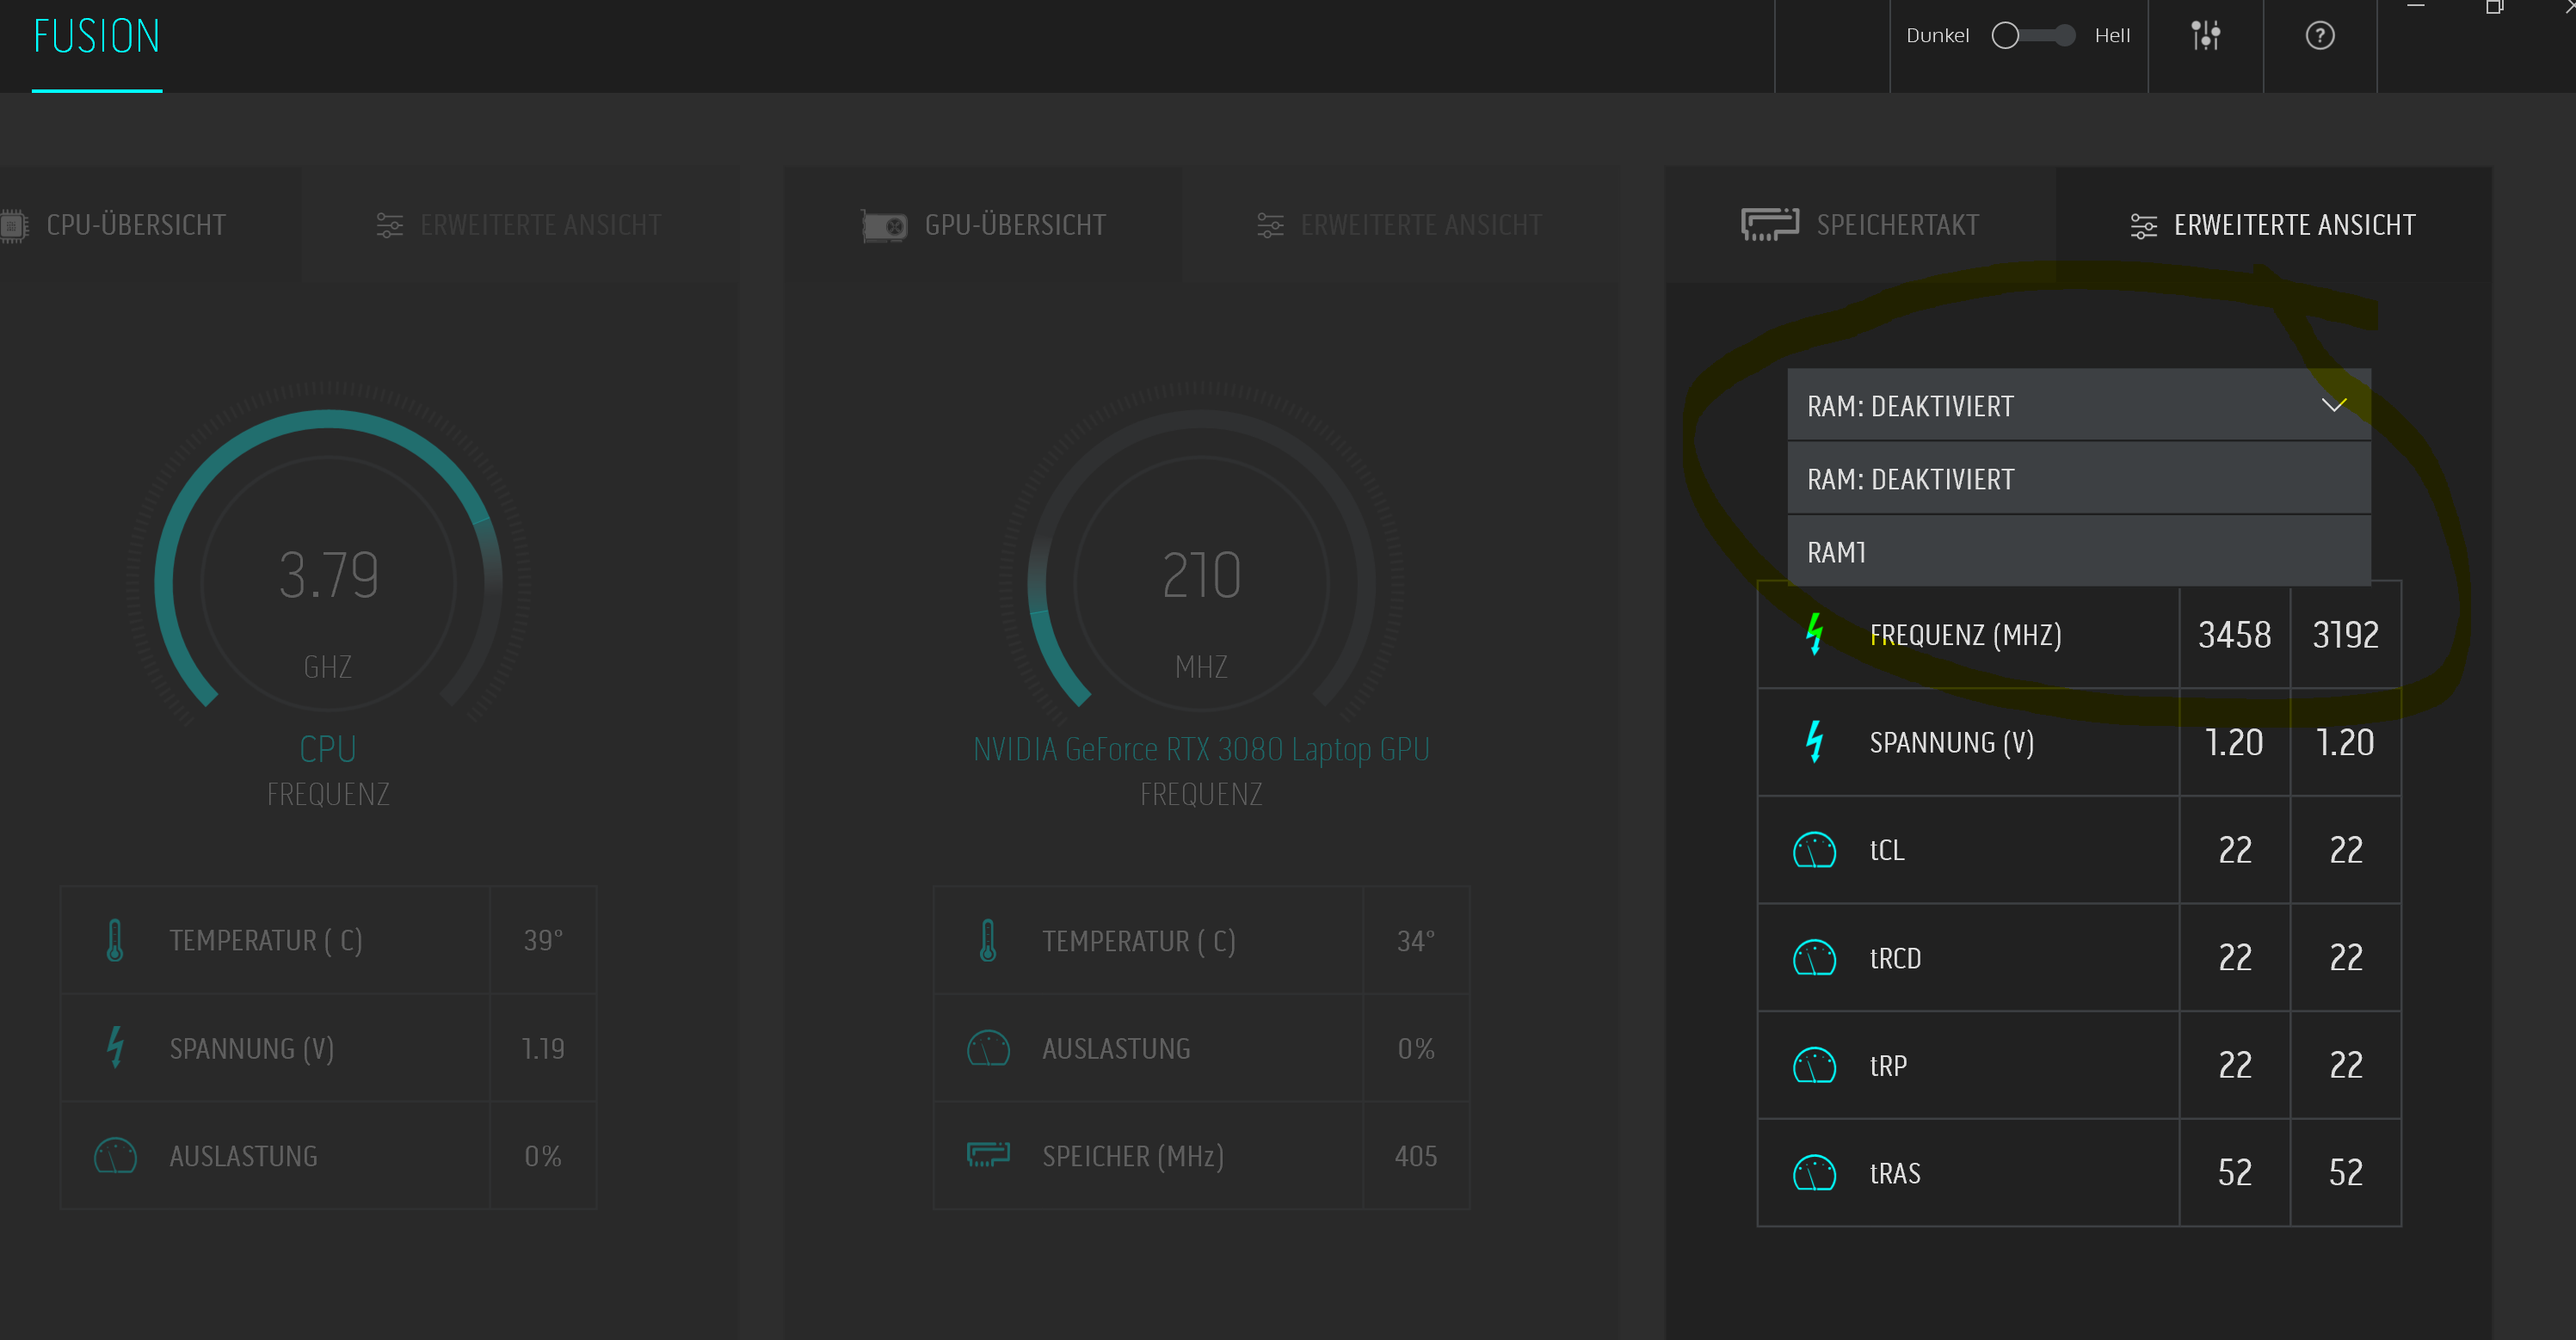This screenshot has width=2576, height=1340.
Task: Click the tRAS gauge icon
Action: [x=1814, y=1172]
